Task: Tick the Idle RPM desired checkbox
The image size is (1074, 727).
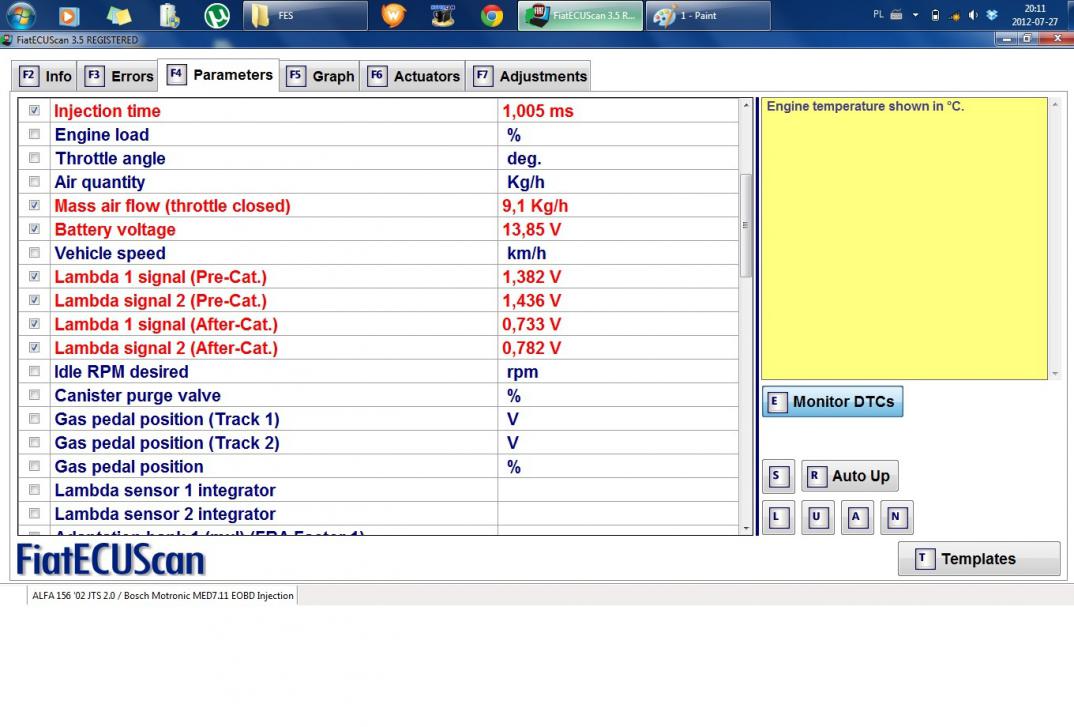Action: pos(34,371)
